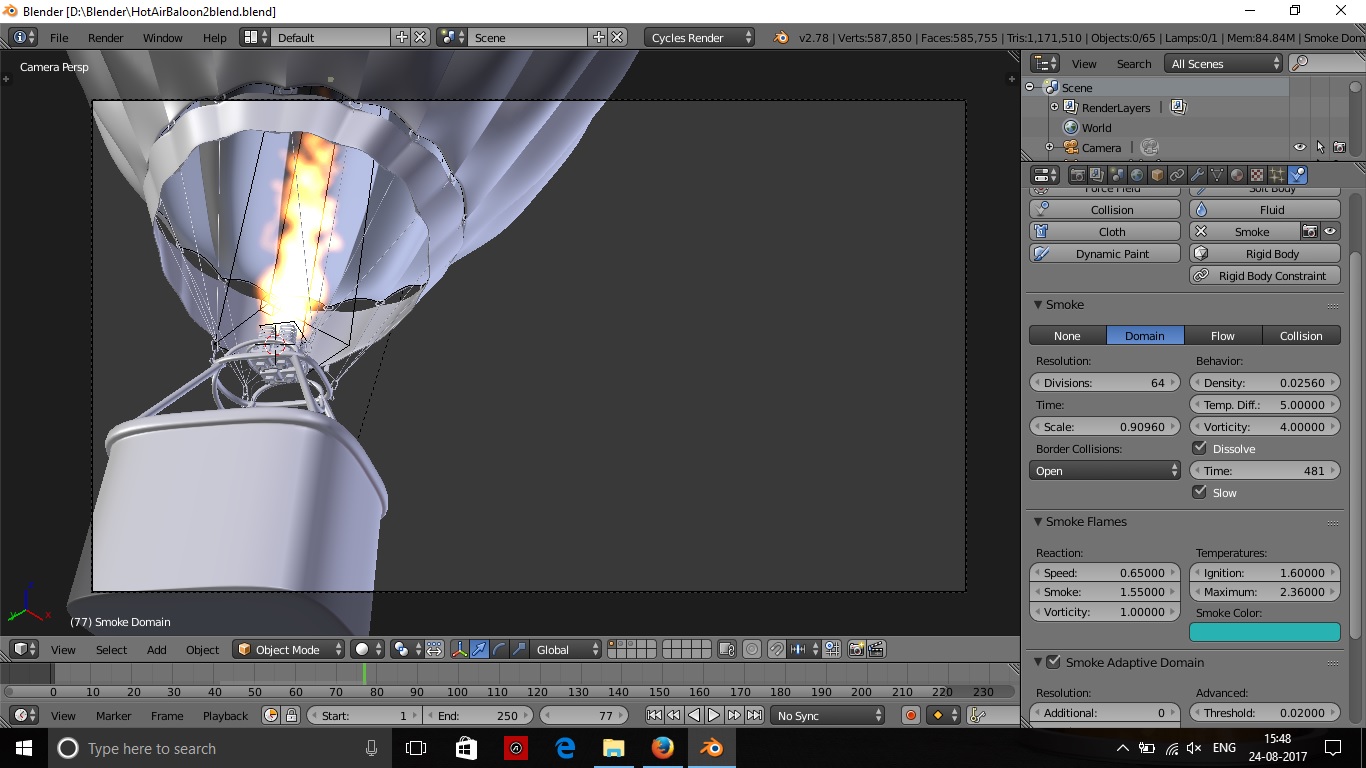1366x768 pixels.
Task: Toggle Smoke viewport visibility eye button
Action: 1330,231
